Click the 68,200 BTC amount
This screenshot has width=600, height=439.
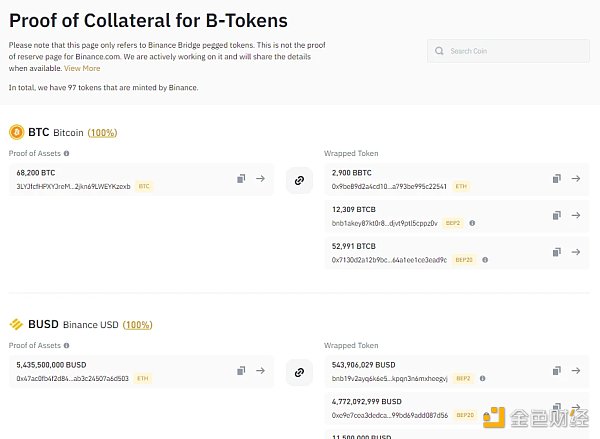click(x=36, y=173)
